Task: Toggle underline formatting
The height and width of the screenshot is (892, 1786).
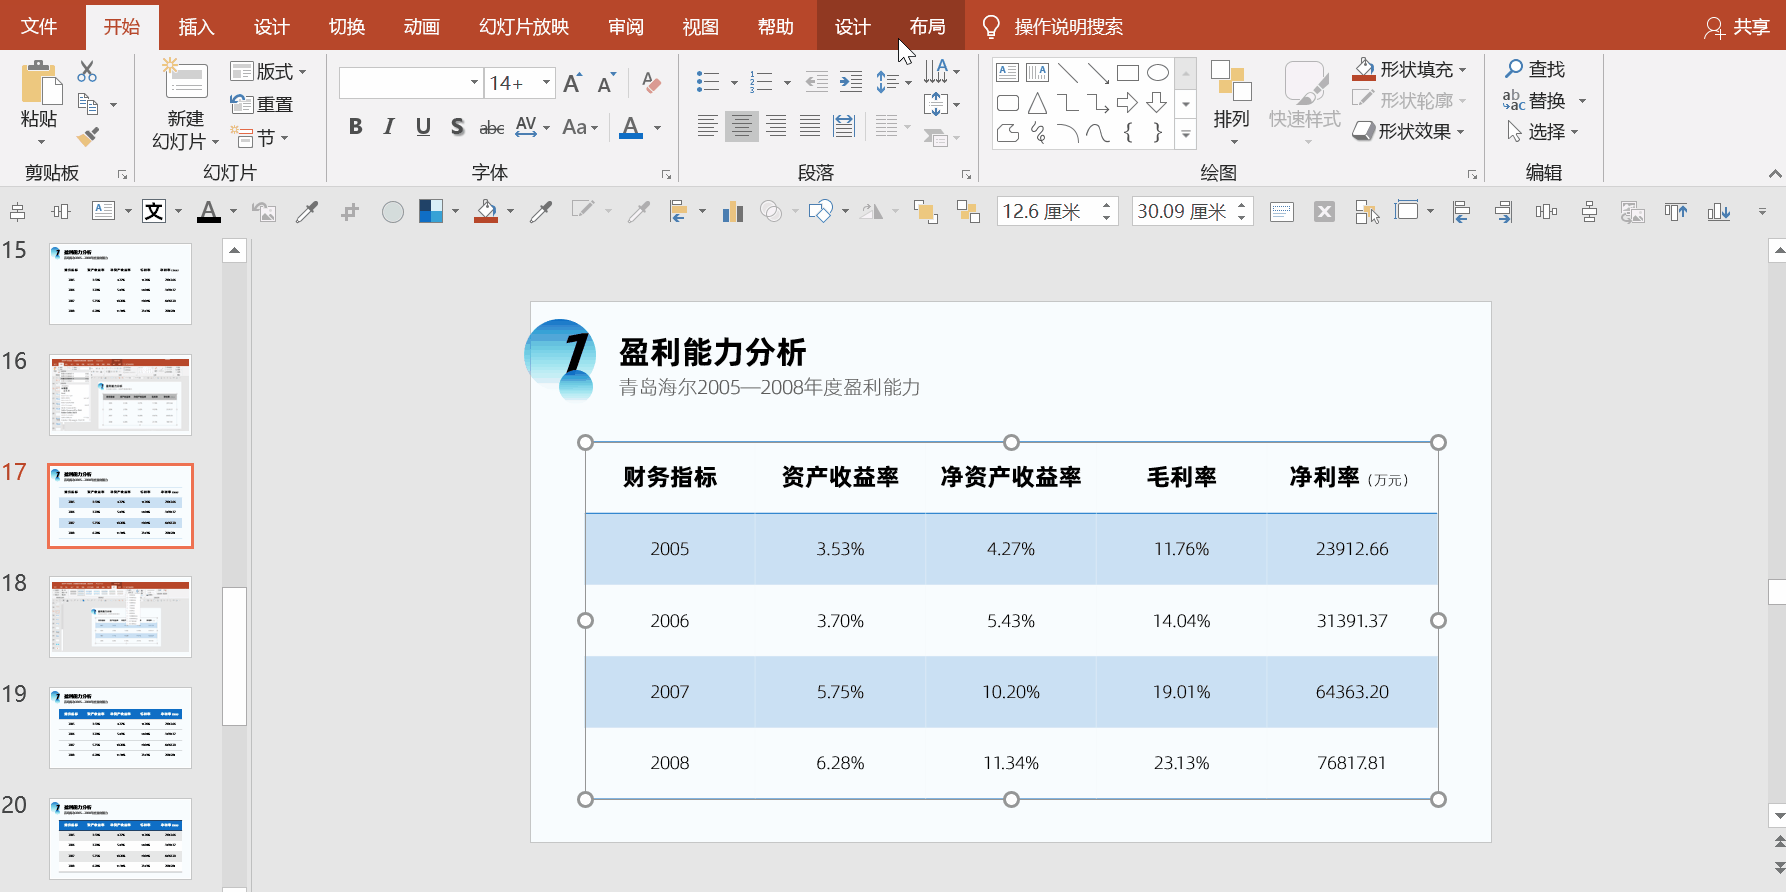Action: 423,127
